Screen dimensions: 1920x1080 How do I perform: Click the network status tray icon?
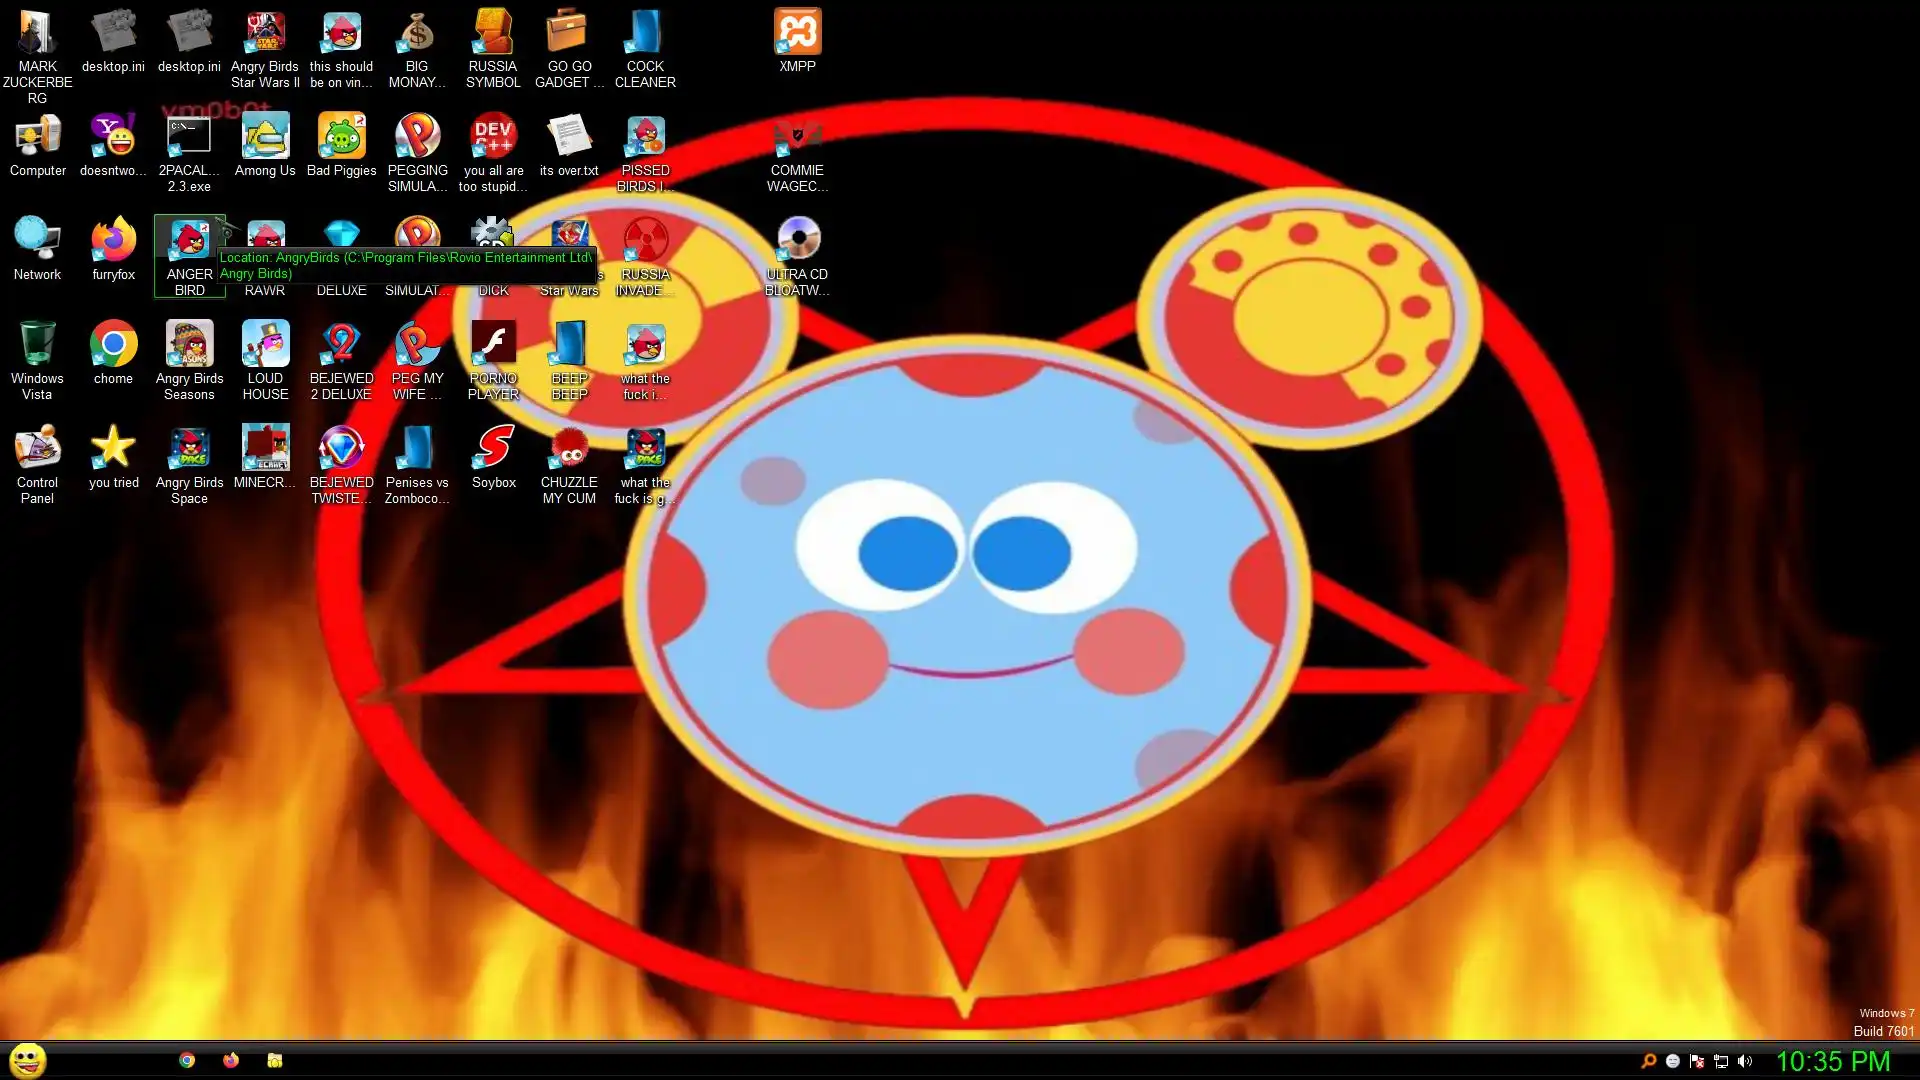coord(1721,1061)
